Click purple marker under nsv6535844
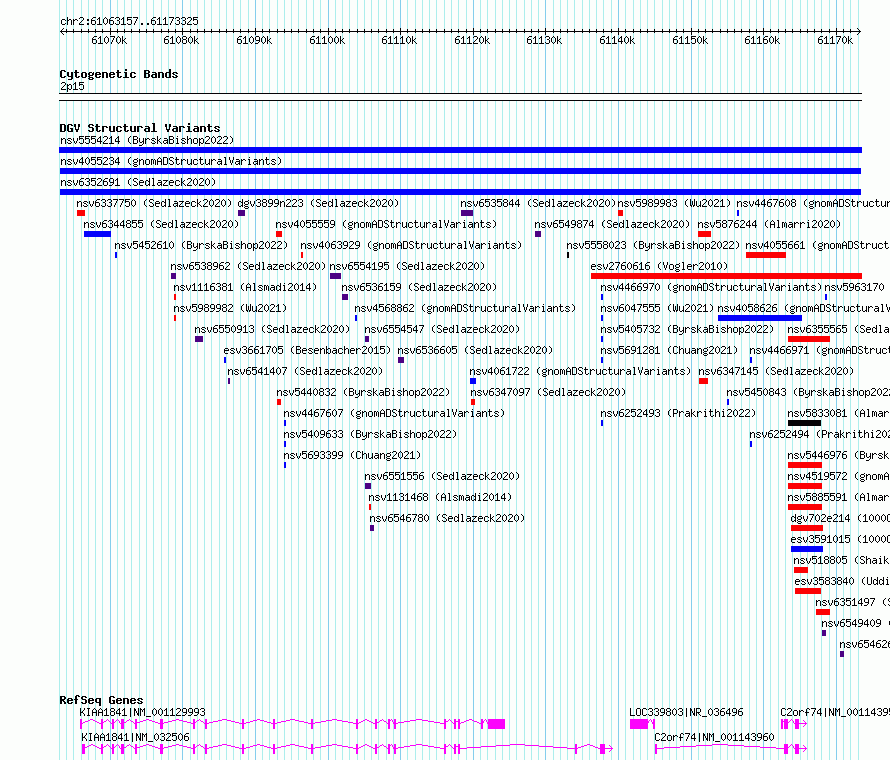Viewport: 890px width, 760px height. [467, 213]
